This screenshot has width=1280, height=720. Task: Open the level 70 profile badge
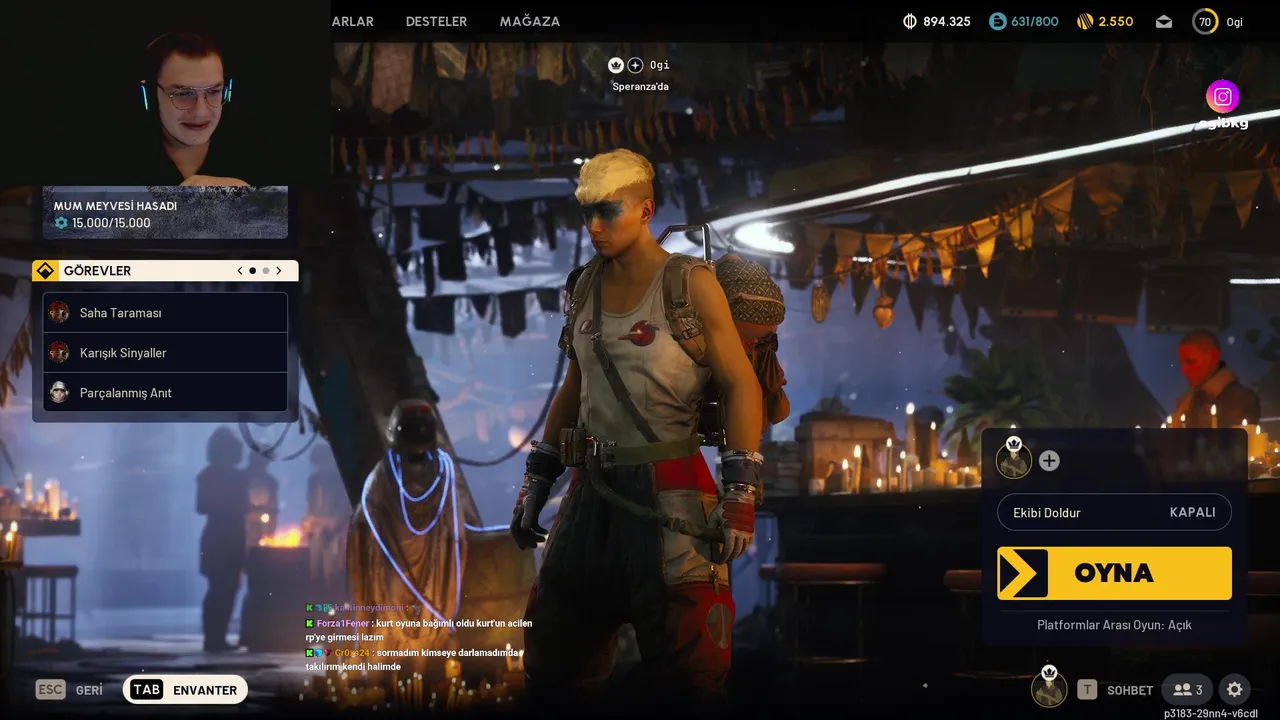1205,21
